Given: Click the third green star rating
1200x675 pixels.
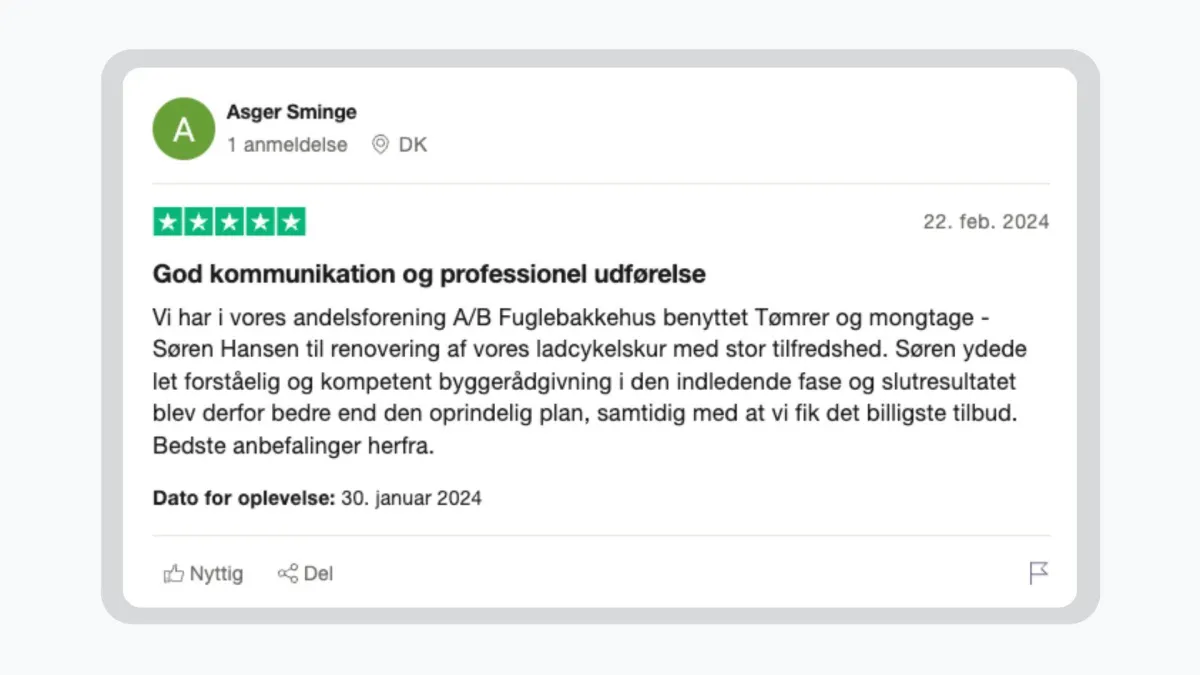Looking at the screenshot, I should pos(229,222).
